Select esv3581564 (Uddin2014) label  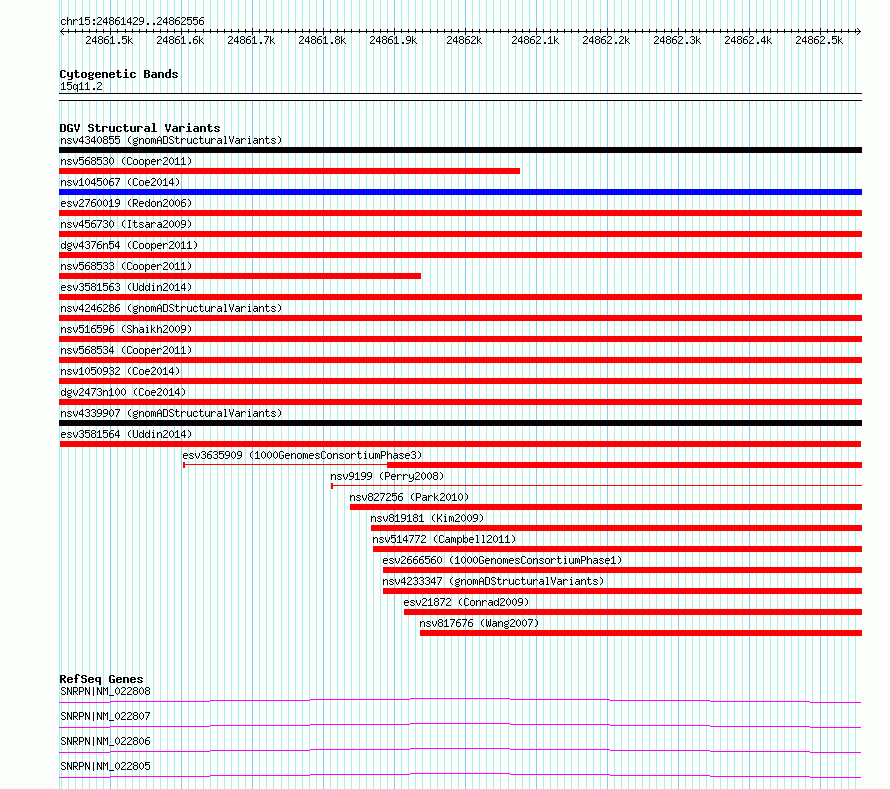click(x=126, y=434)
